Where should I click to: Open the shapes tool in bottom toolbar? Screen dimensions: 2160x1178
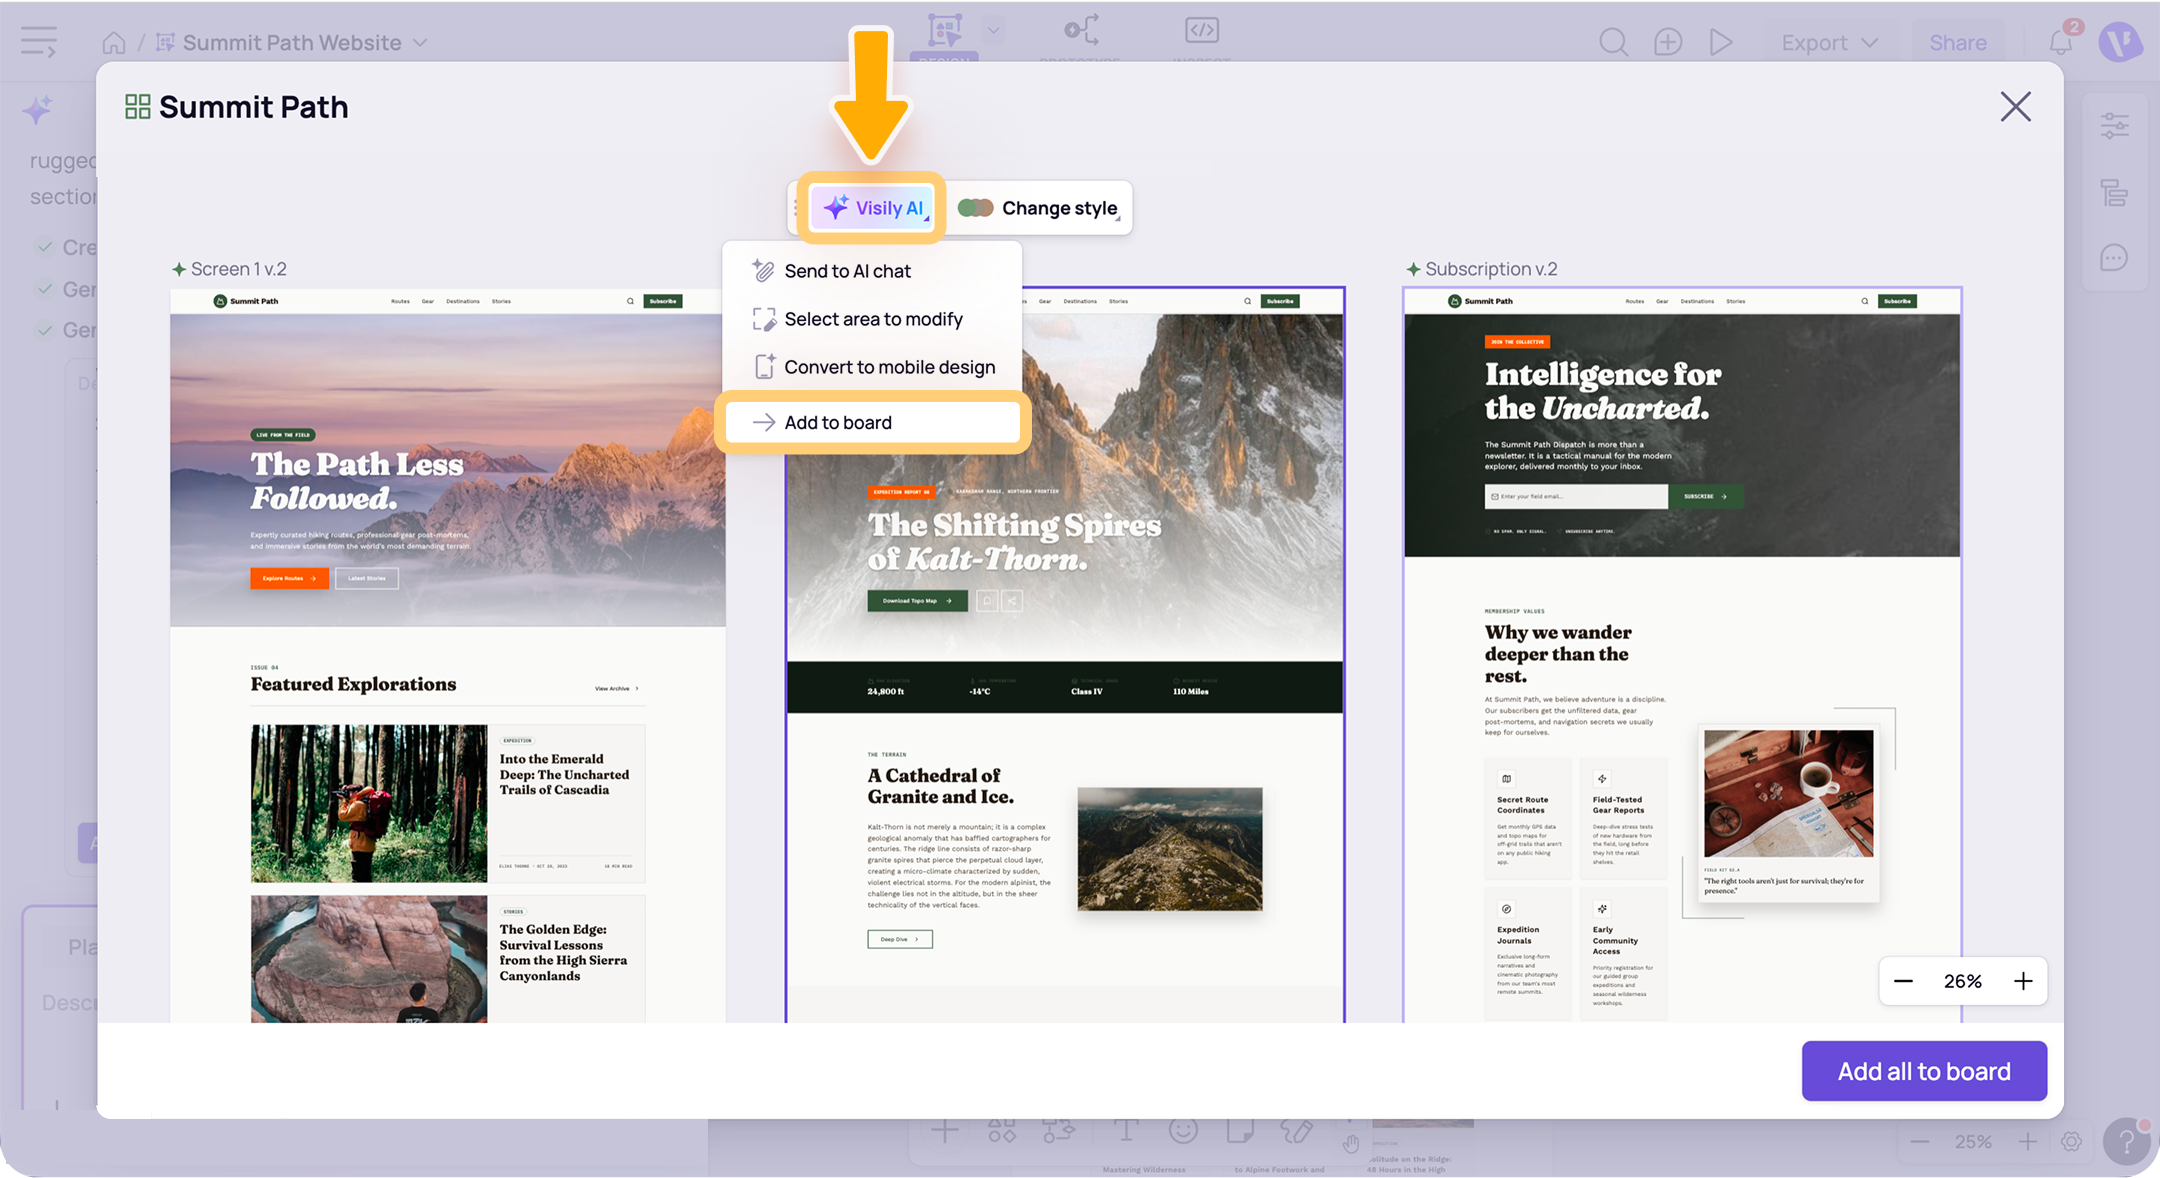1001,1131
